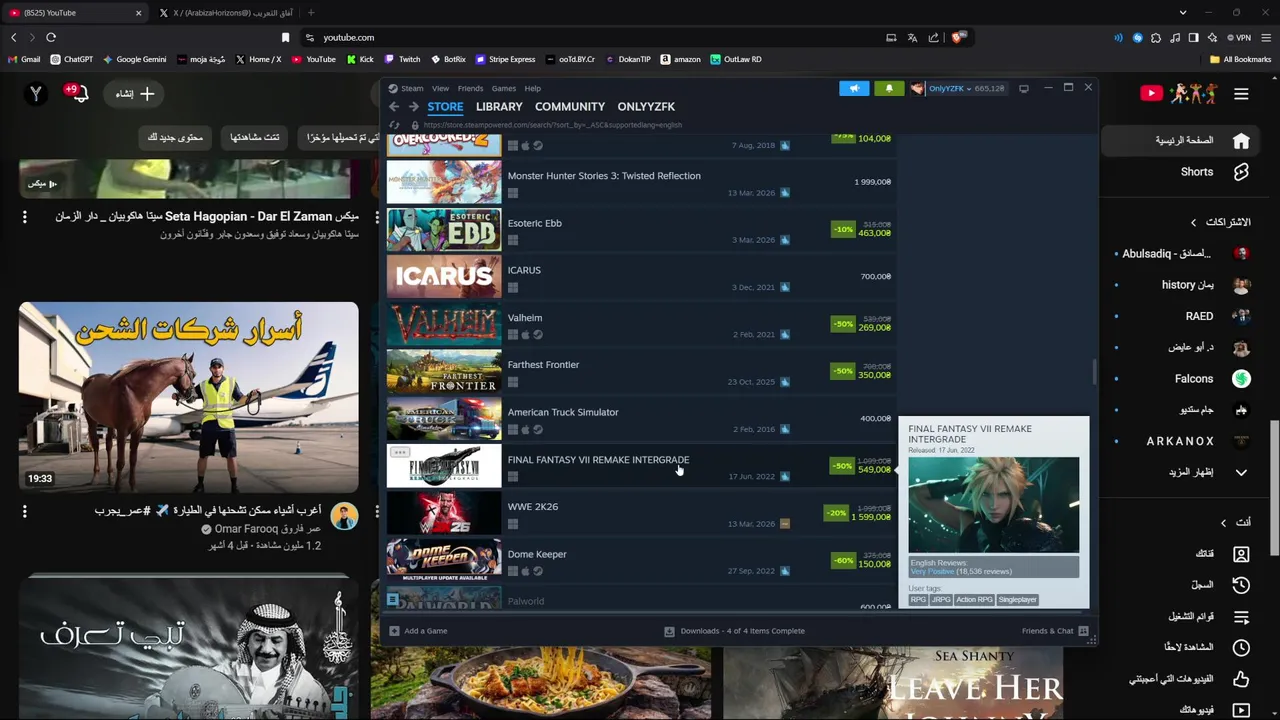Switch Steam to Big Picture mode icon

tap(1024, 88)
